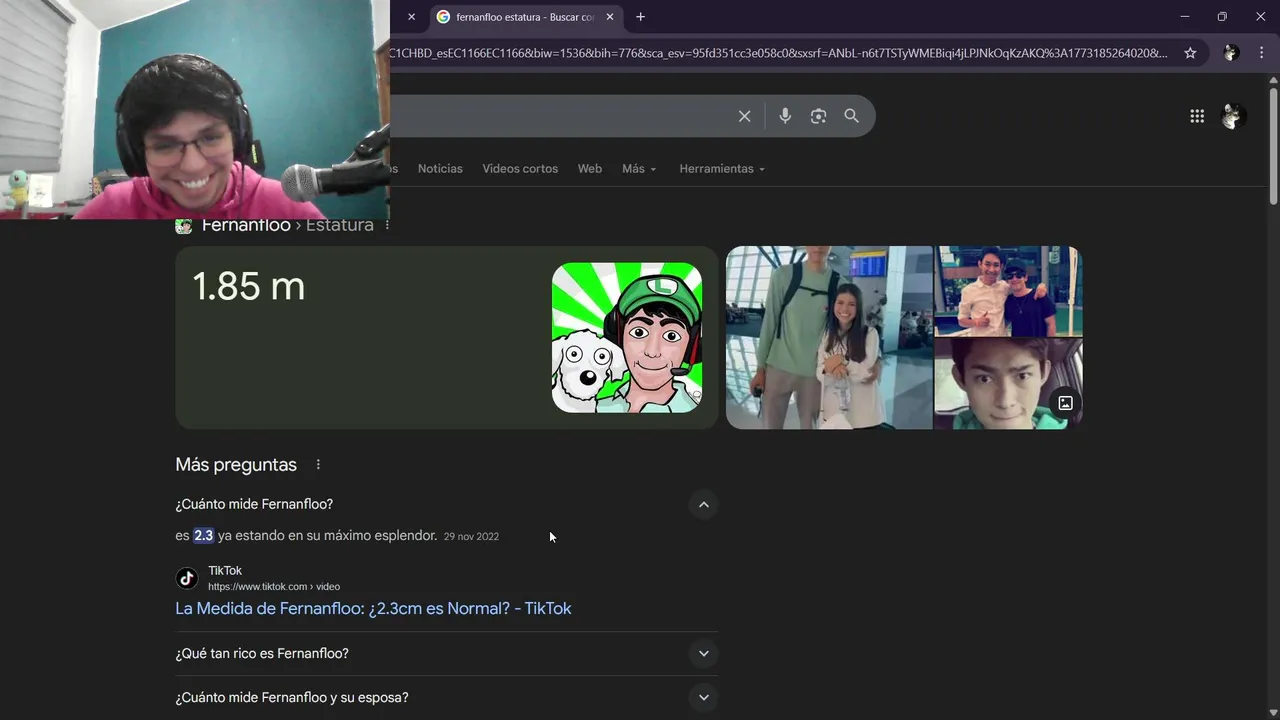The image size is (1280, 720).
Task: Open new tab with plus button
Action: pos(640,17)
